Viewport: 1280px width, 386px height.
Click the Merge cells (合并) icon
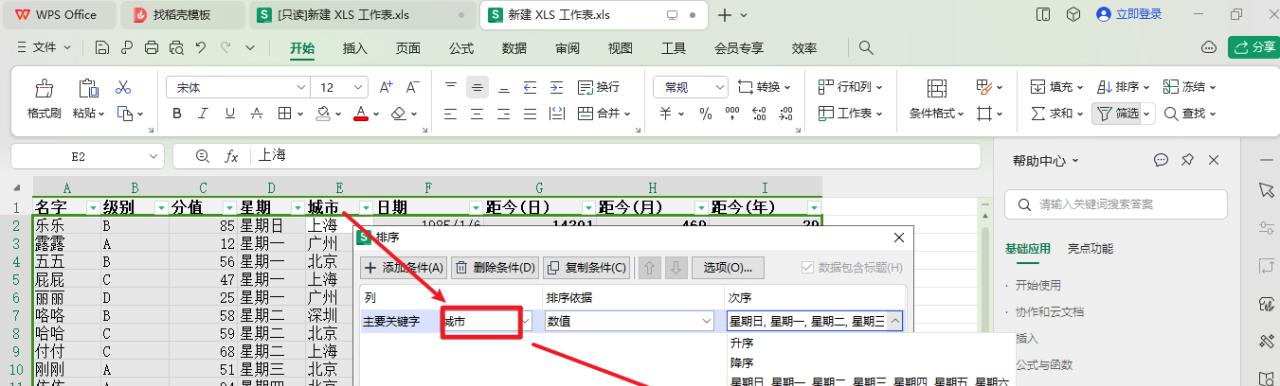(586, 114)
